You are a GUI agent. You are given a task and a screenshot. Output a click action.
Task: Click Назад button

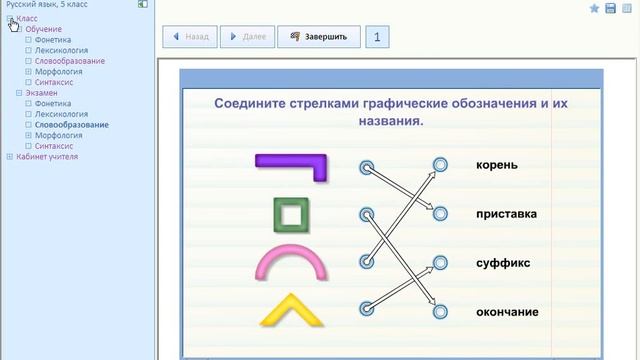[190, 37]
